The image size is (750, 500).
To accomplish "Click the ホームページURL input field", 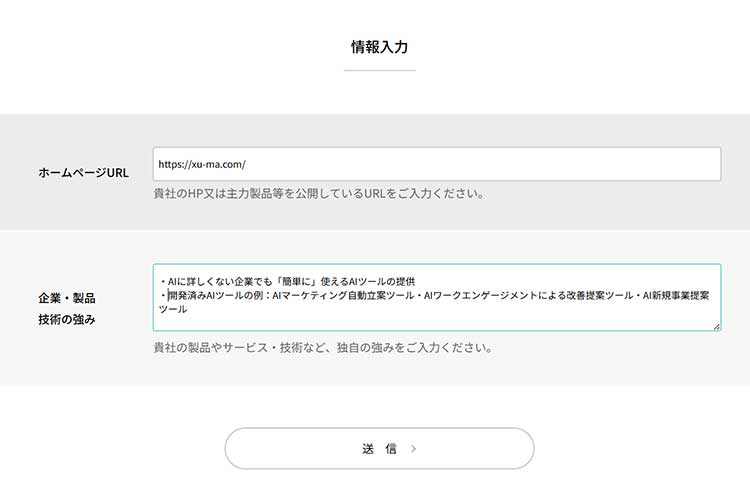I will click(x=437, y=164).
